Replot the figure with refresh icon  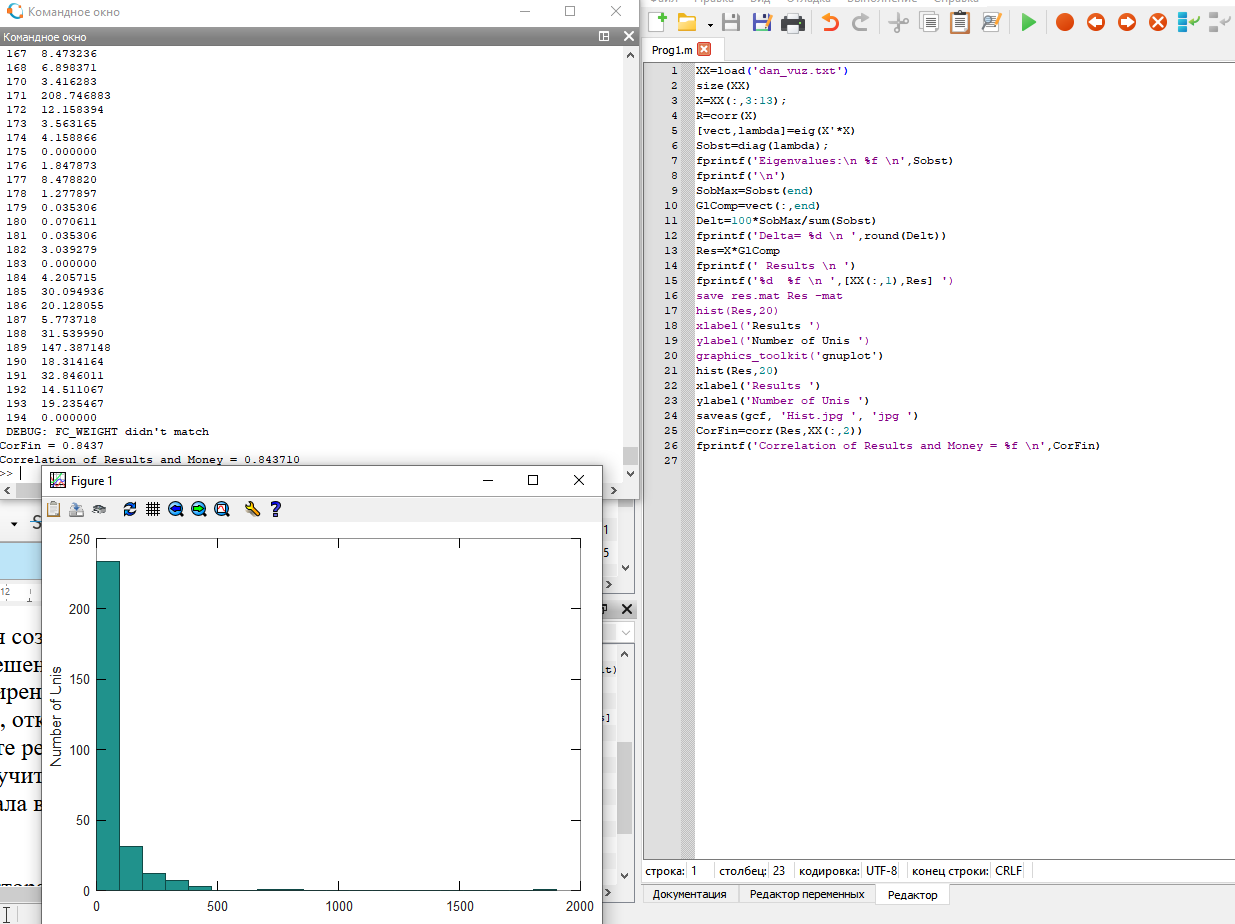(x=130, y=509)
